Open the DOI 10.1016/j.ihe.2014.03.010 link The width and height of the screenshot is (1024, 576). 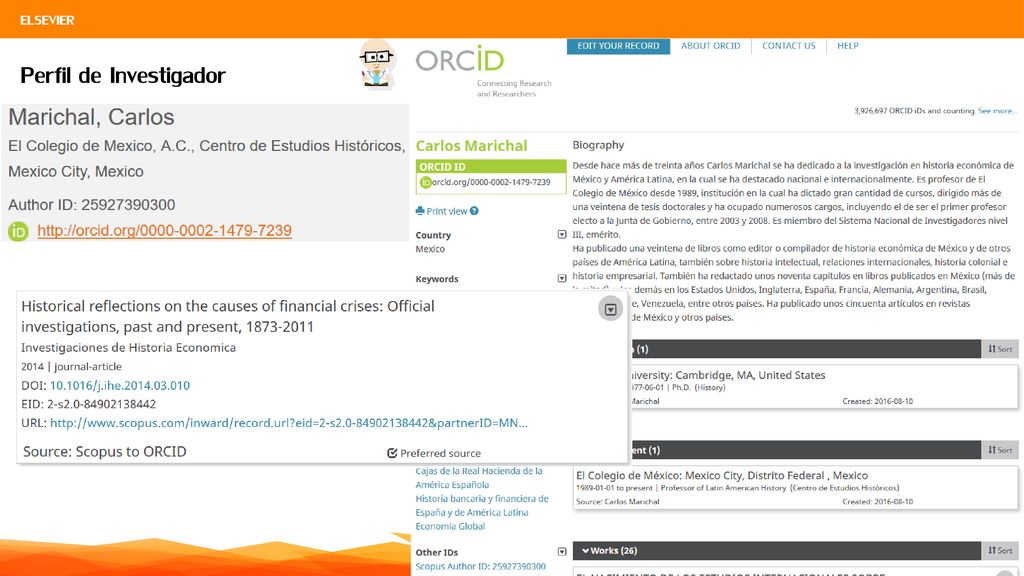120,385
